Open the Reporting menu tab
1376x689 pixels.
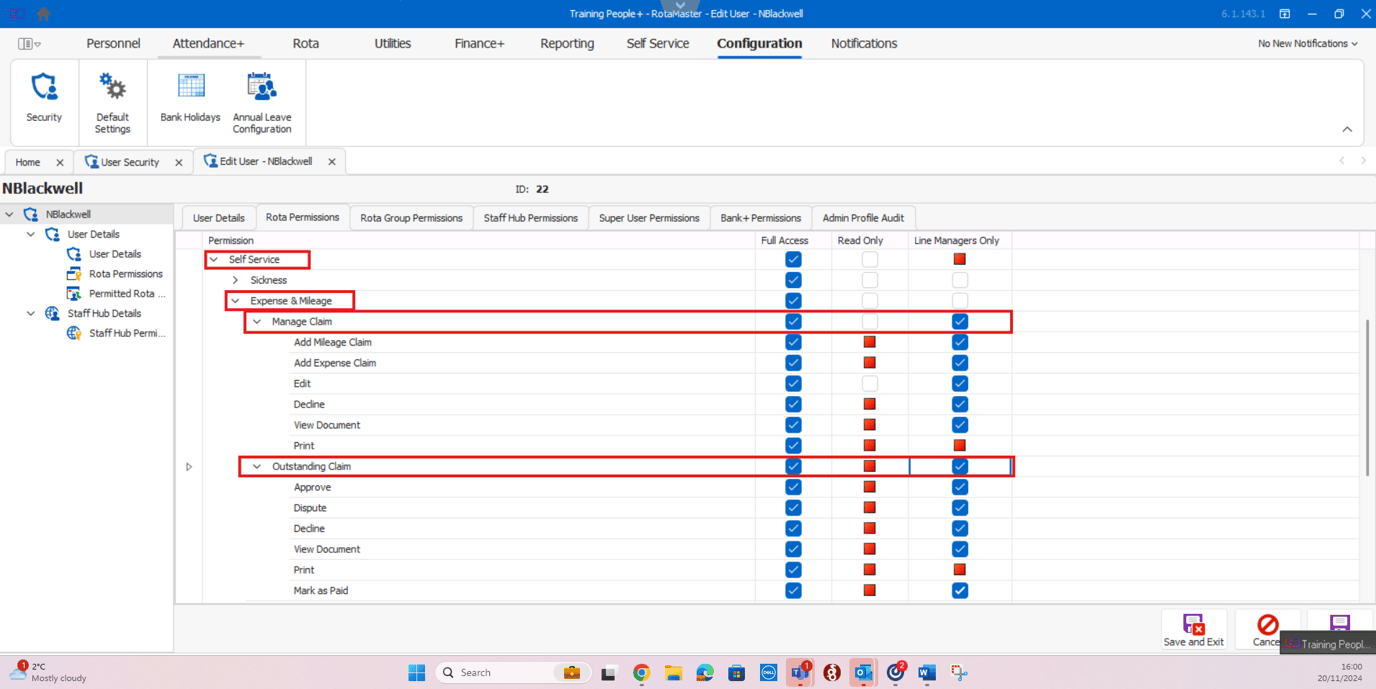(567, 44)
